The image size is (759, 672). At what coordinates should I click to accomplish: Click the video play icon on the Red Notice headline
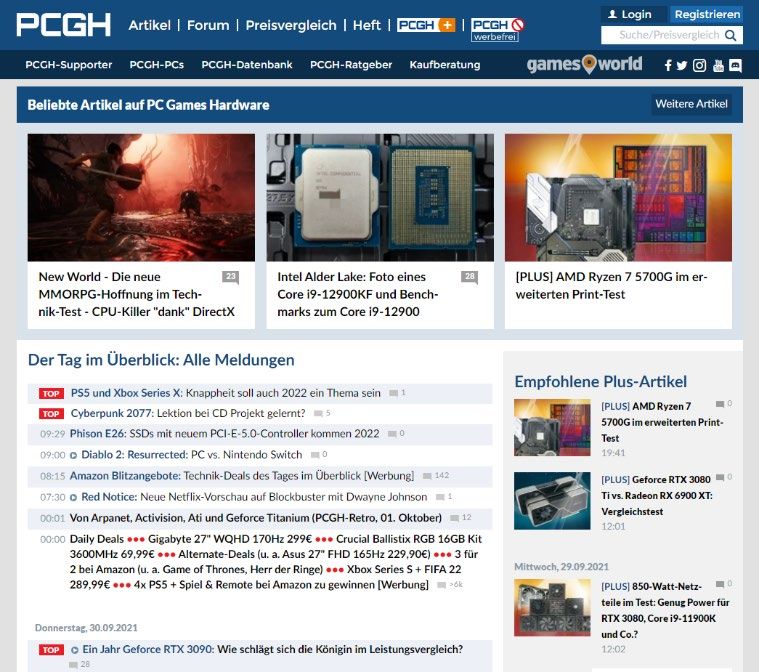coord(74,497)
